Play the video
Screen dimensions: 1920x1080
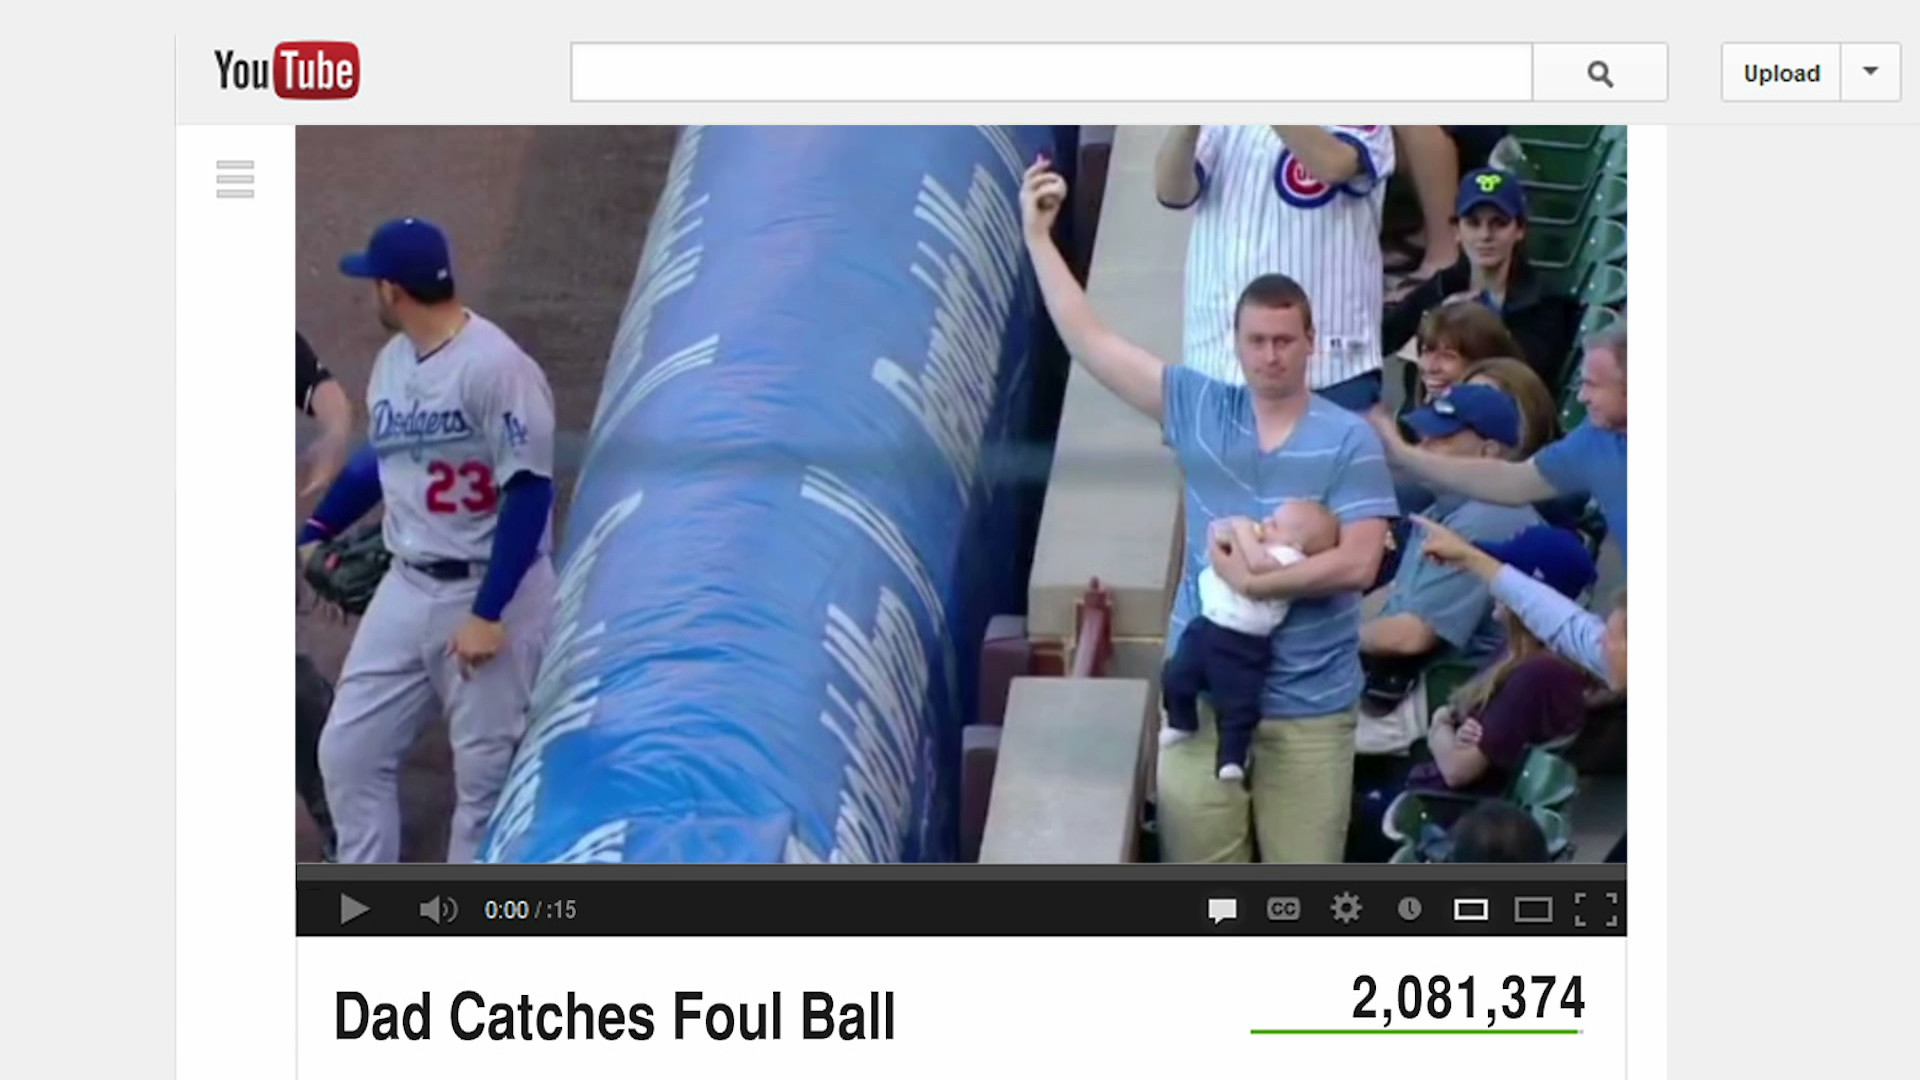point(354,909)
